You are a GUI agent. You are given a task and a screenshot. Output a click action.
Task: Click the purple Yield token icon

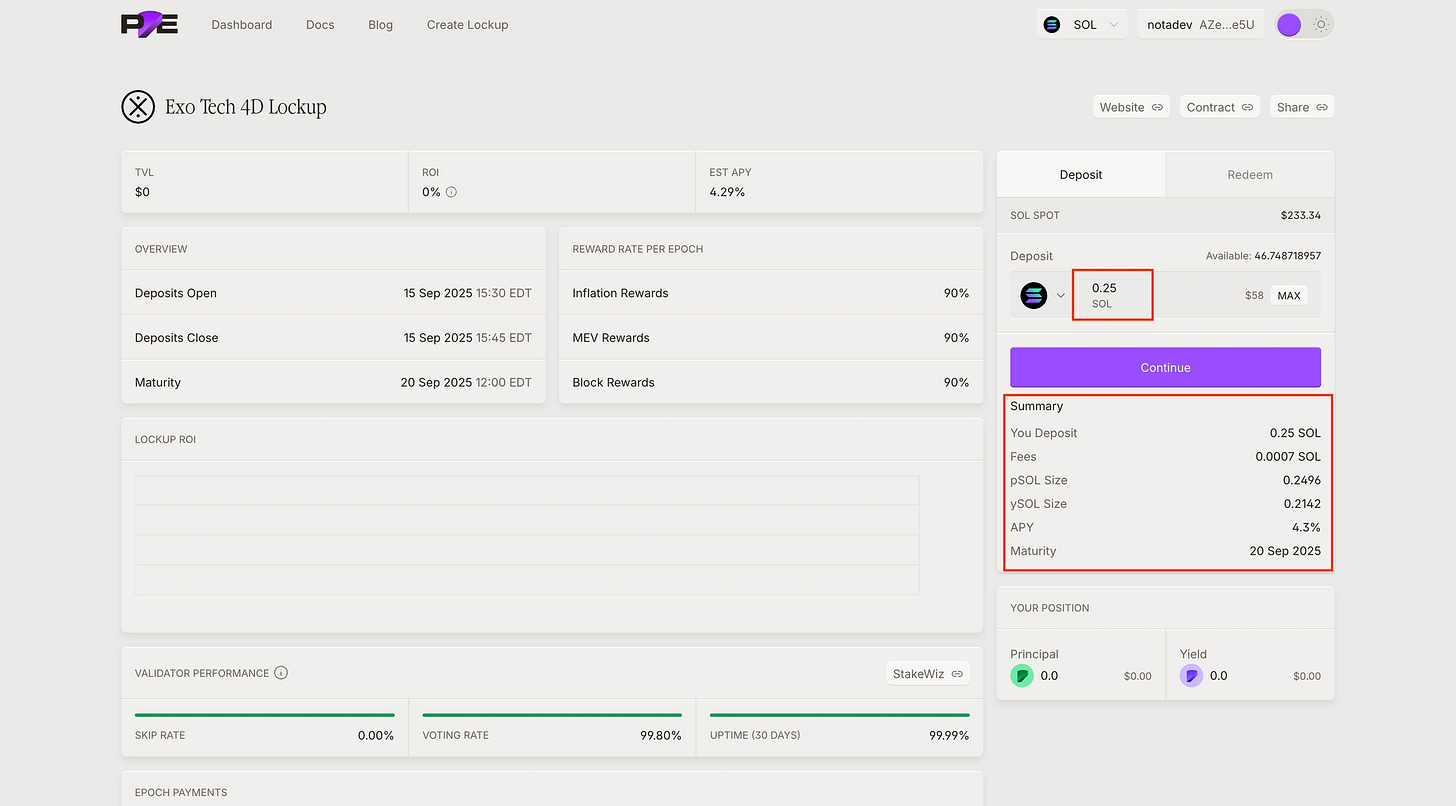pyautogui.click(x=1191, y=676)
